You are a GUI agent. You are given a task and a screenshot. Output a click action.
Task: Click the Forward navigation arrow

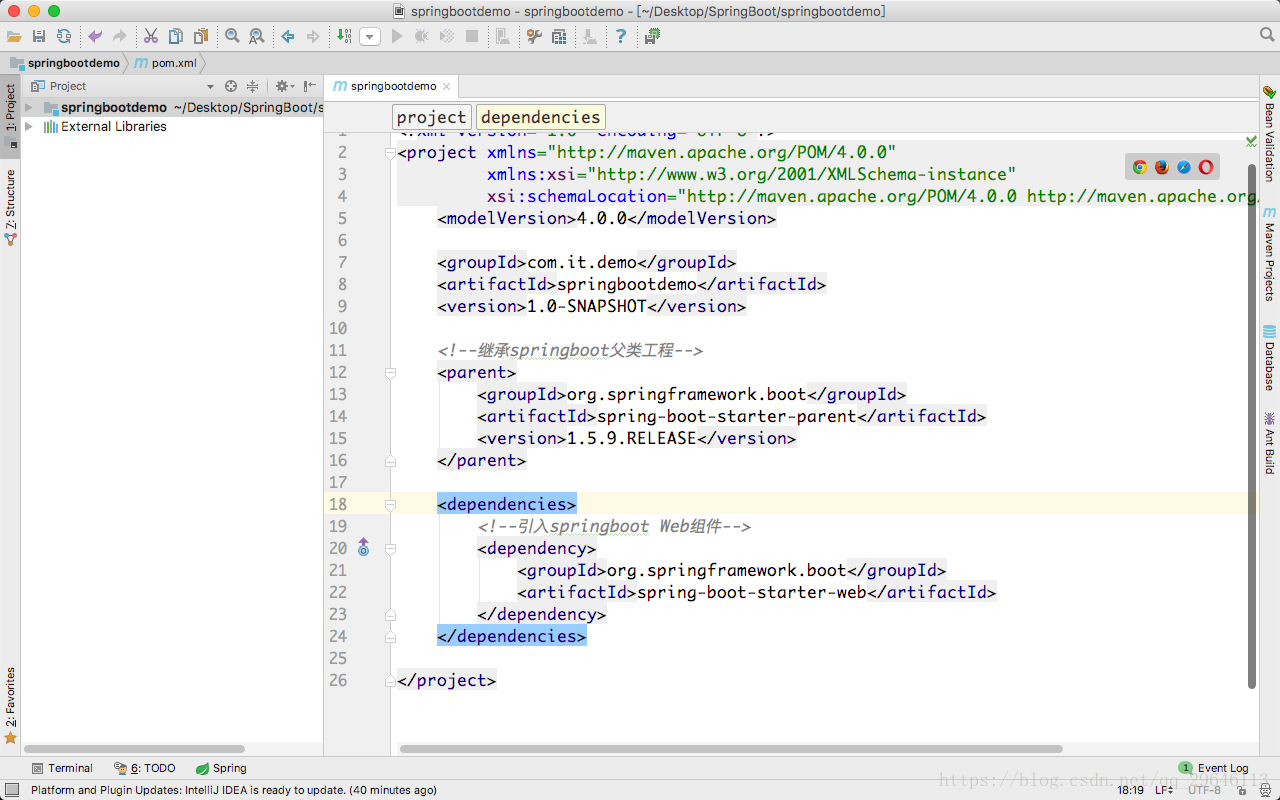tap(313, 36)
